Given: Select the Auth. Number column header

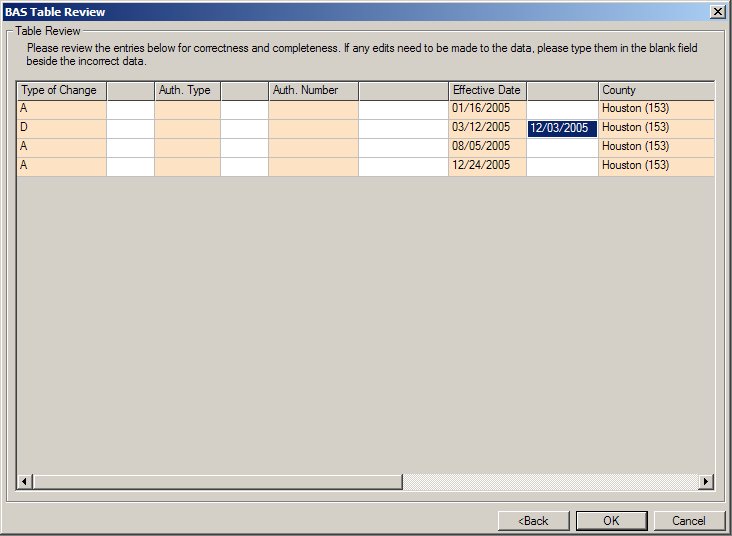Looking at the screenshot, I should click(x=314, y=91).
